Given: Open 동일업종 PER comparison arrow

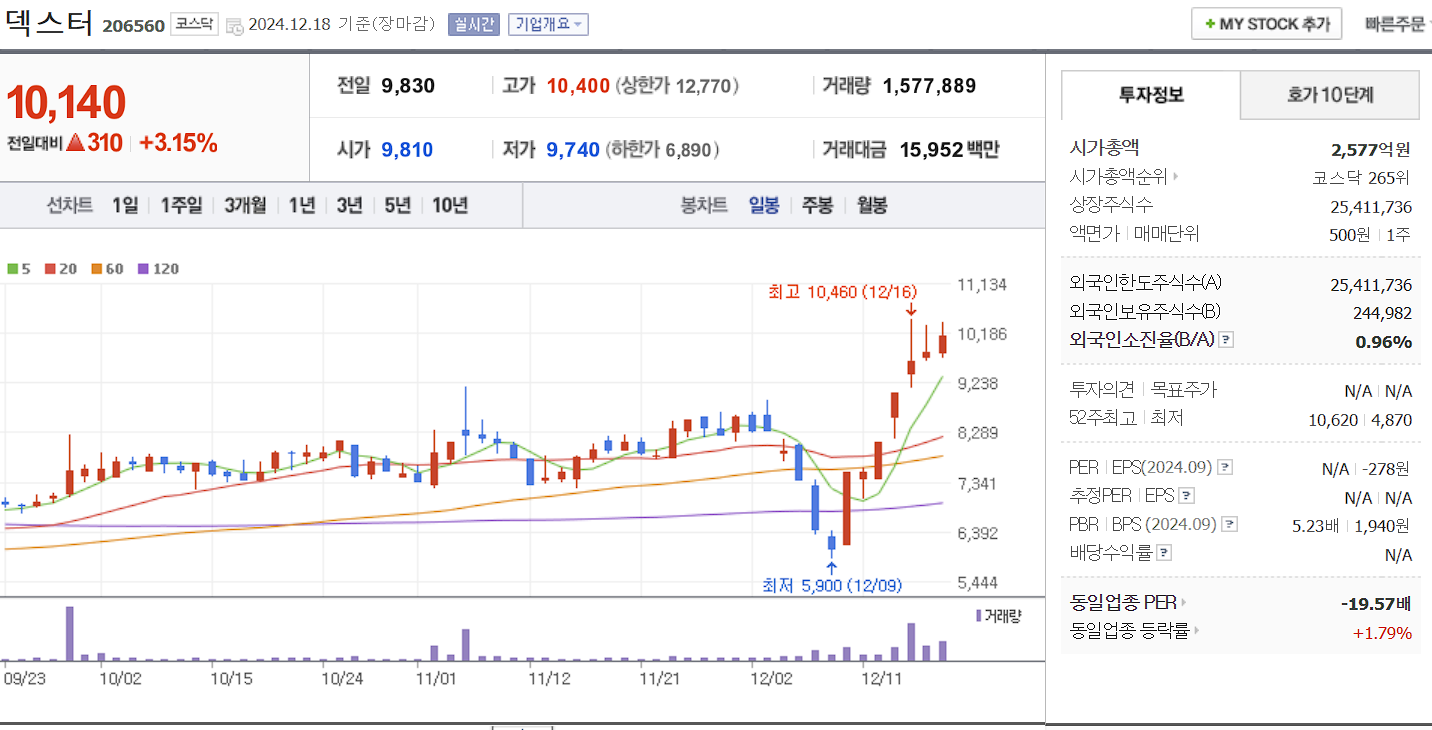Looking at the screenshot, I should 1184,602.
